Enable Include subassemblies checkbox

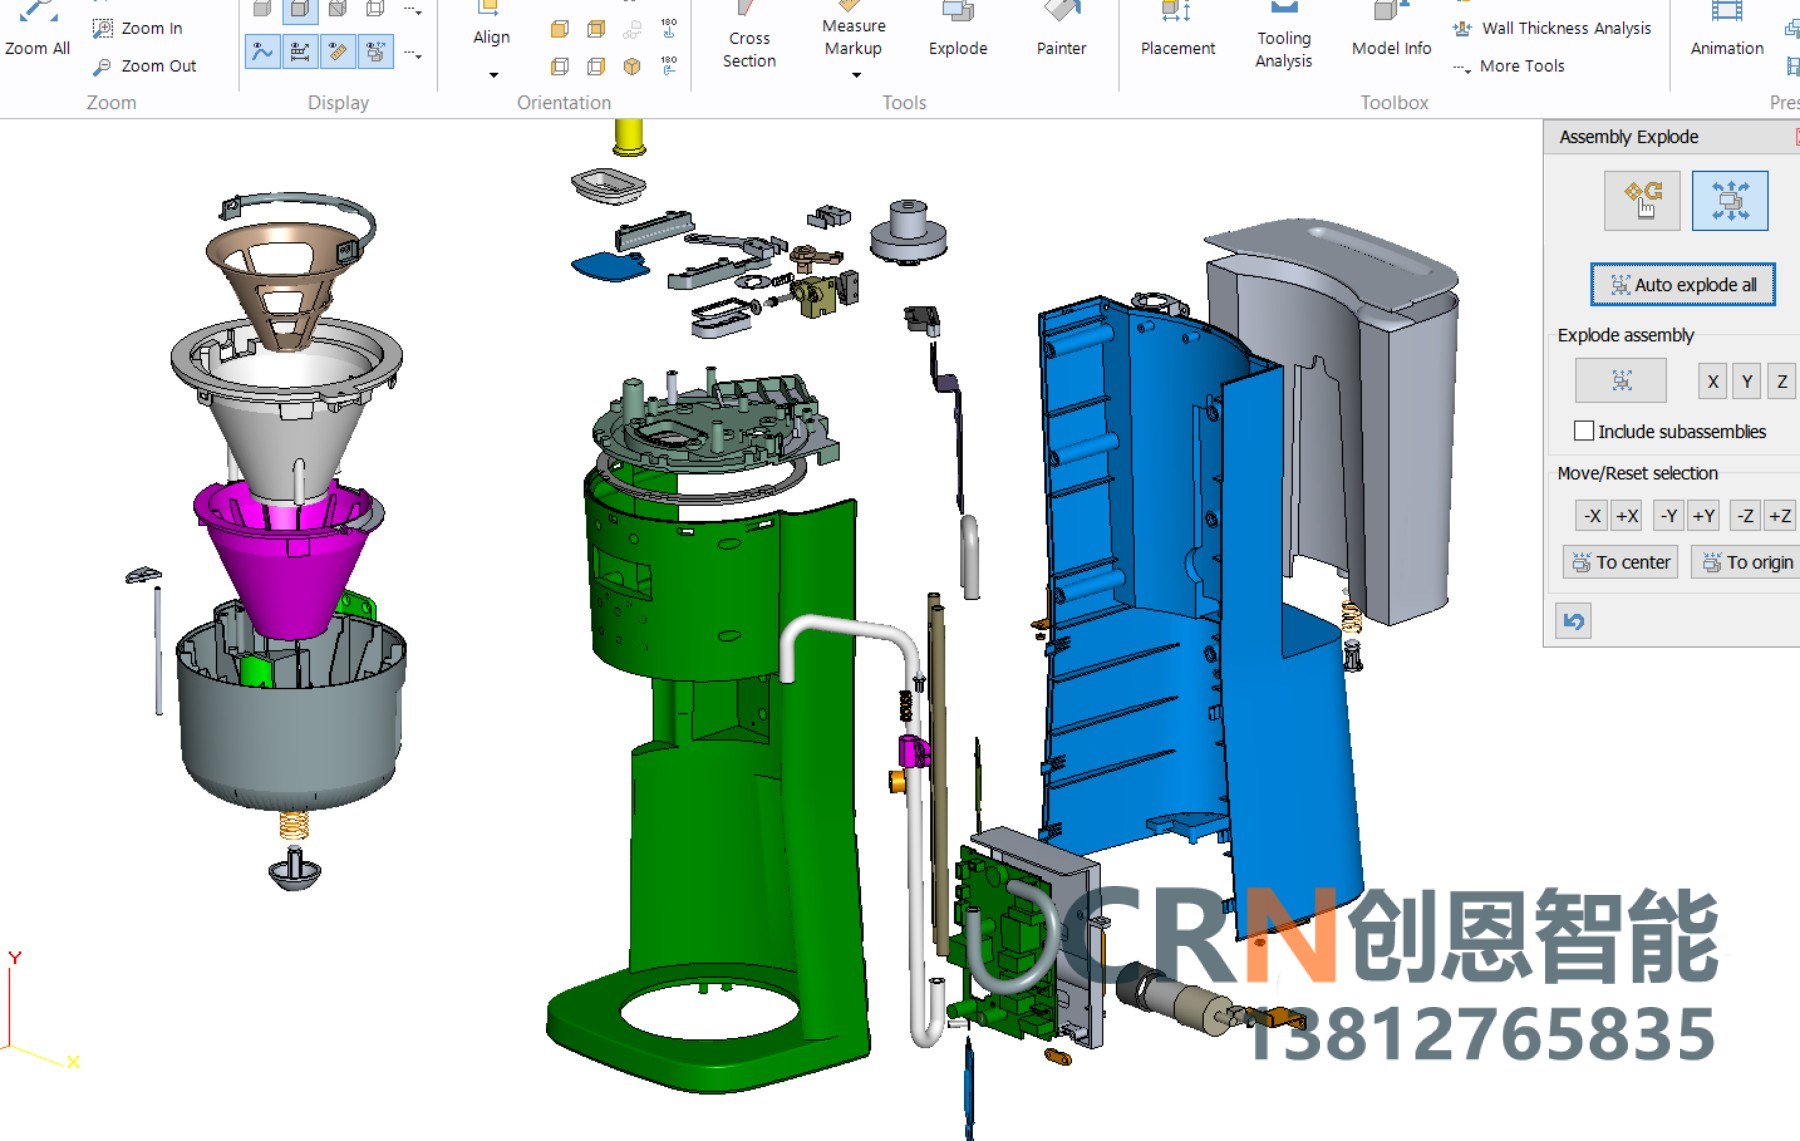(x=1584, y=431)
